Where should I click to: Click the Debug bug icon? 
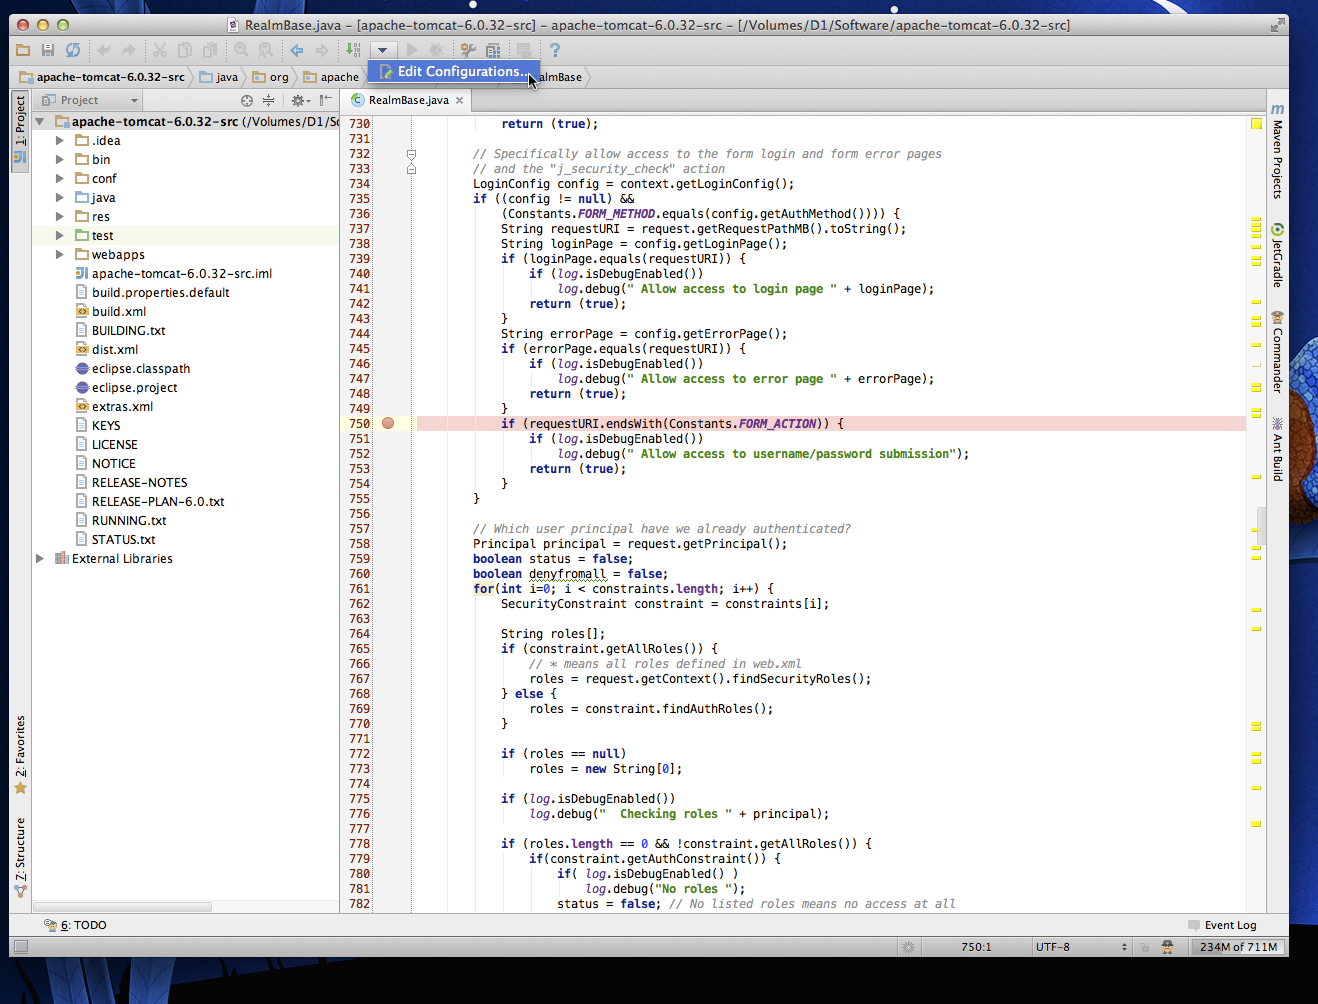436,50
